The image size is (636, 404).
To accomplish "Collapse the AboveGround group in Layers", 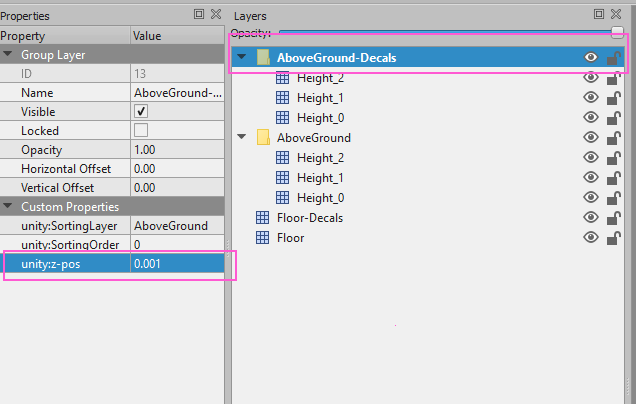I will [x=242, y=137].
